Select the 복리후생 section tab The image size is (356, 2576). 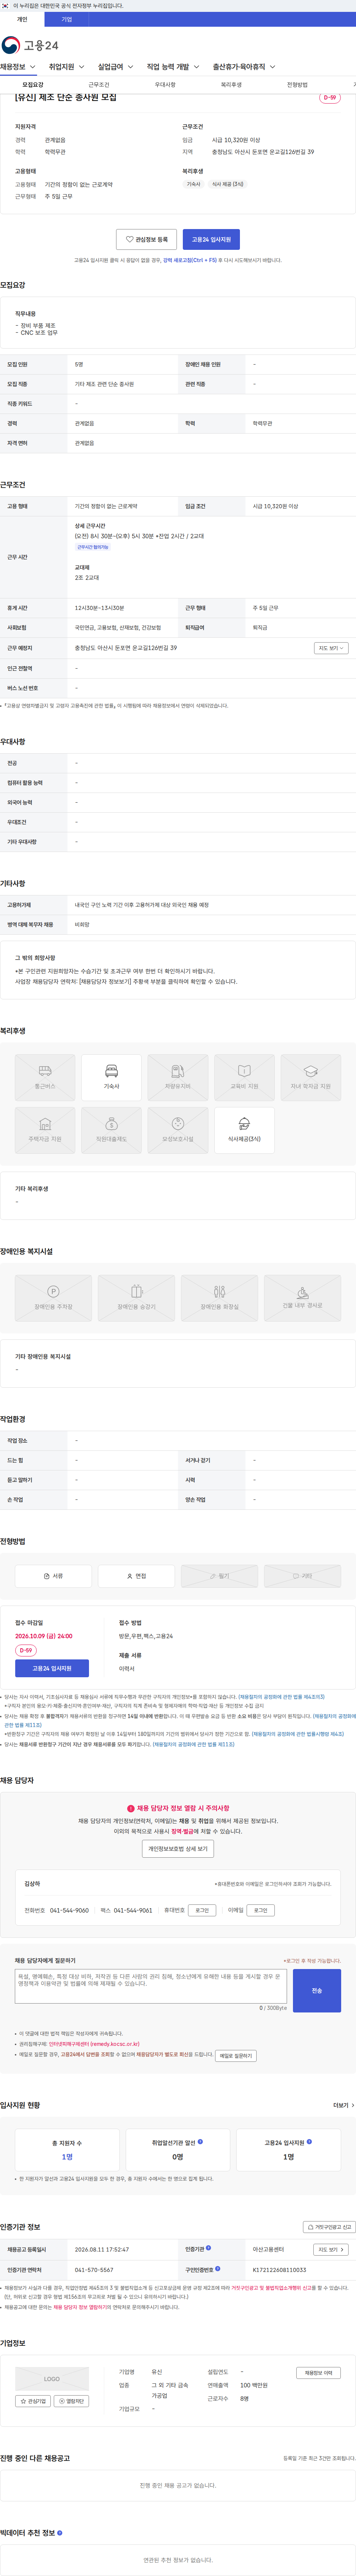(231, 85)
